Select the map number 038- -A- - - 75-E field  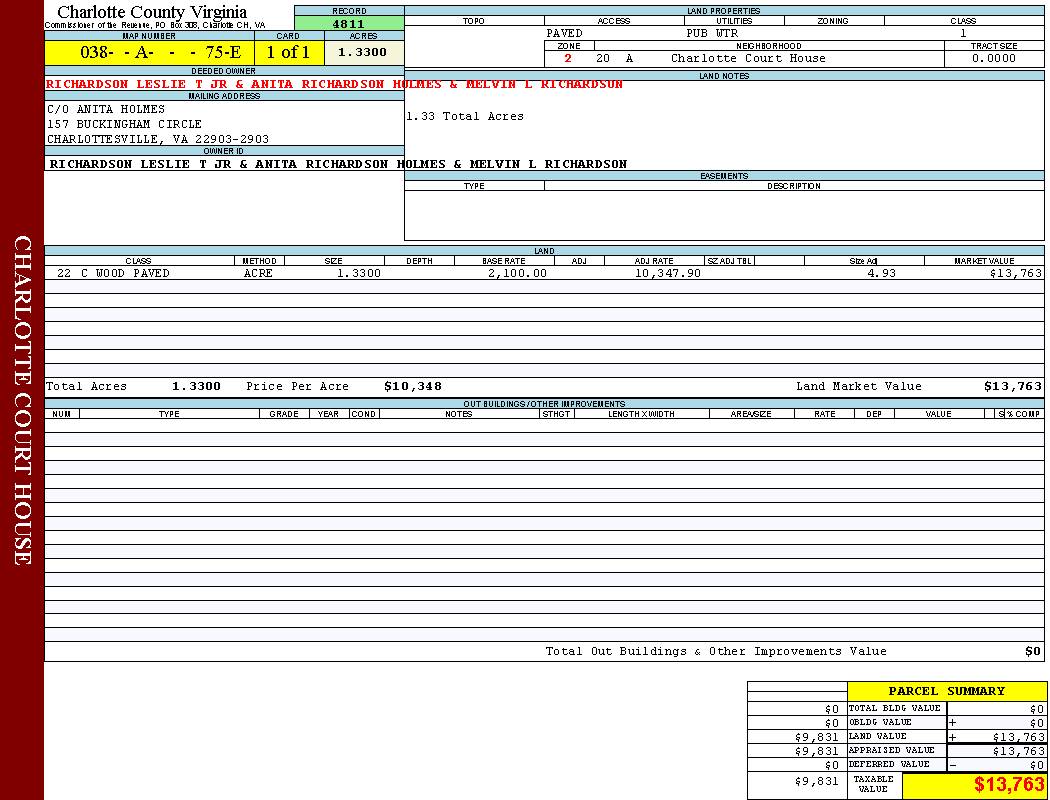coord(149,53)
